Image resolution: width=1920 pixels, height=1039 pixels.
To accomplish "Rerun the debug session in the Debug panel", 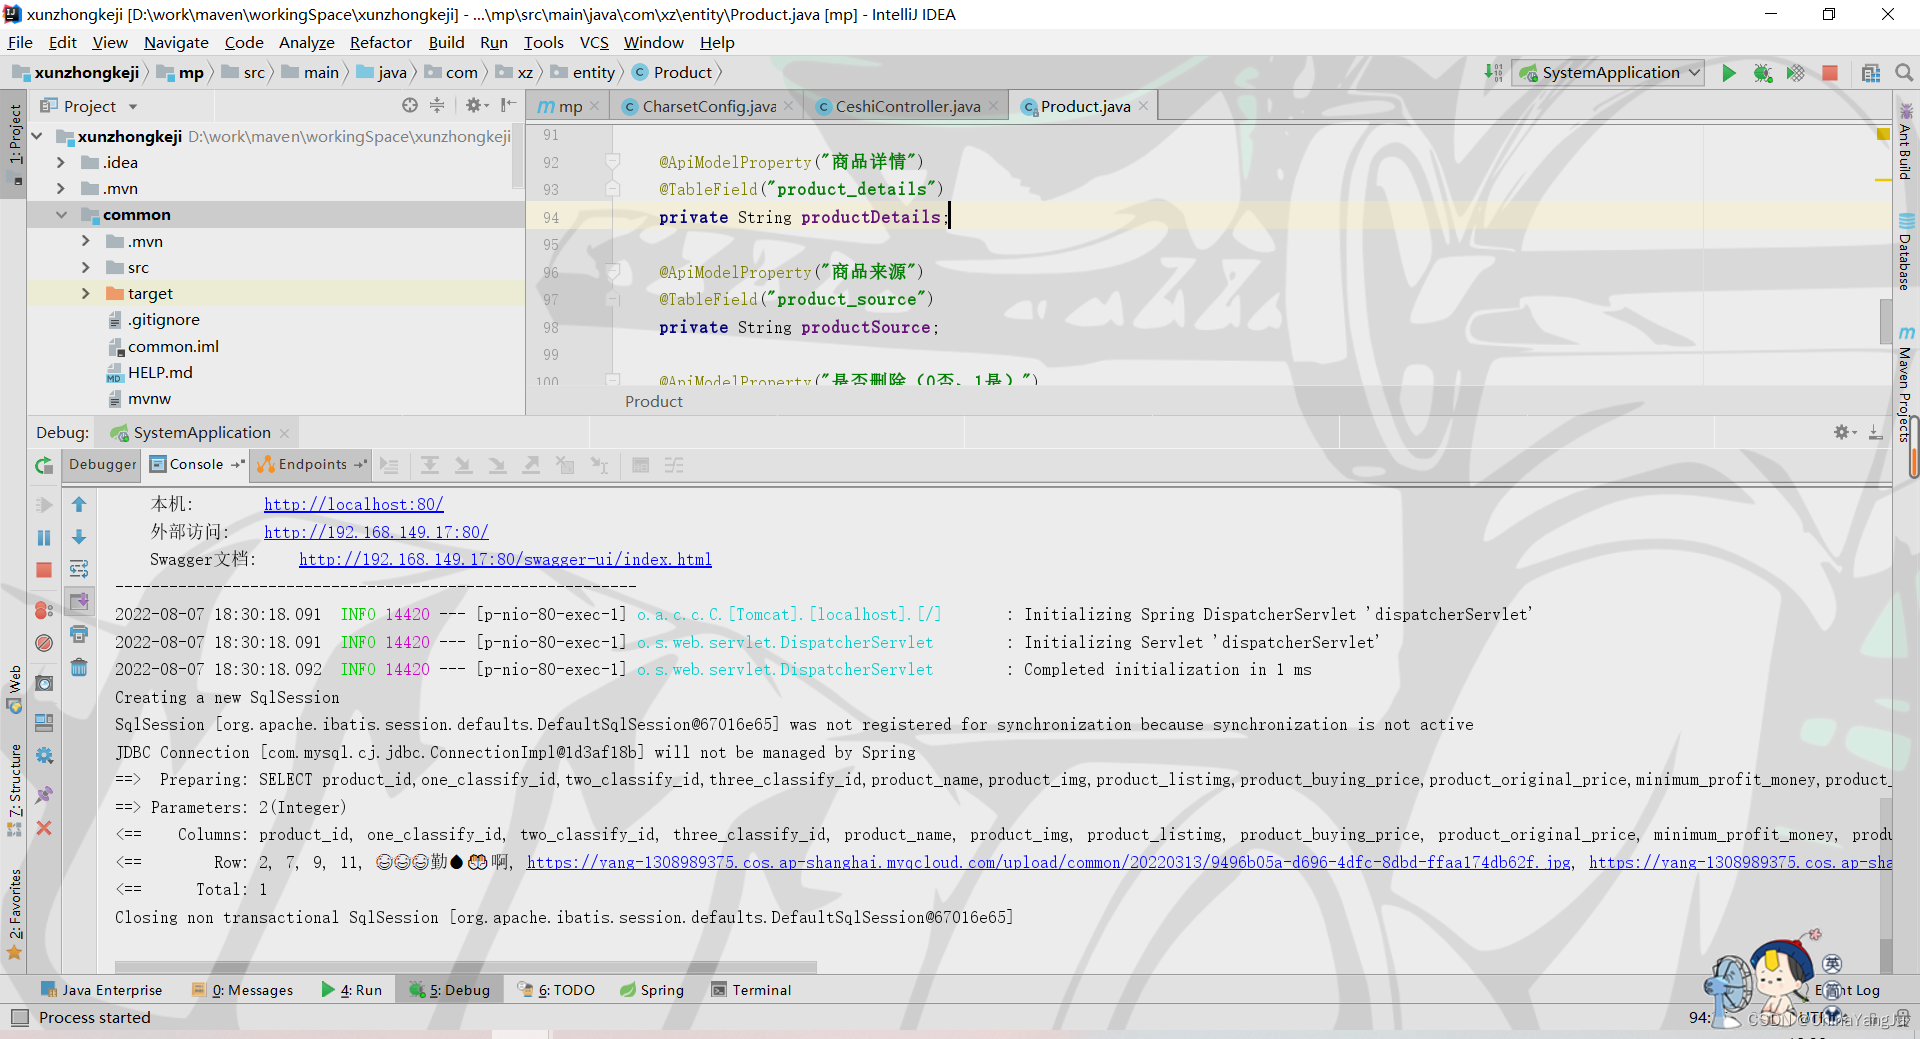I will click(43, 465).
